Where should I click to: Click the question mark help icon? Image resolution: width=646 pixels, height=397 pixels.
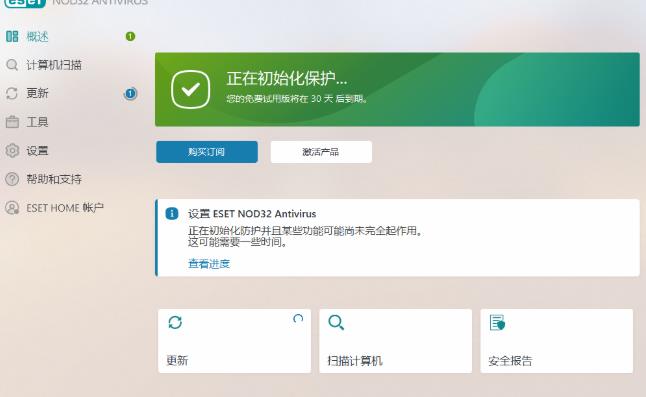point(12,179)
